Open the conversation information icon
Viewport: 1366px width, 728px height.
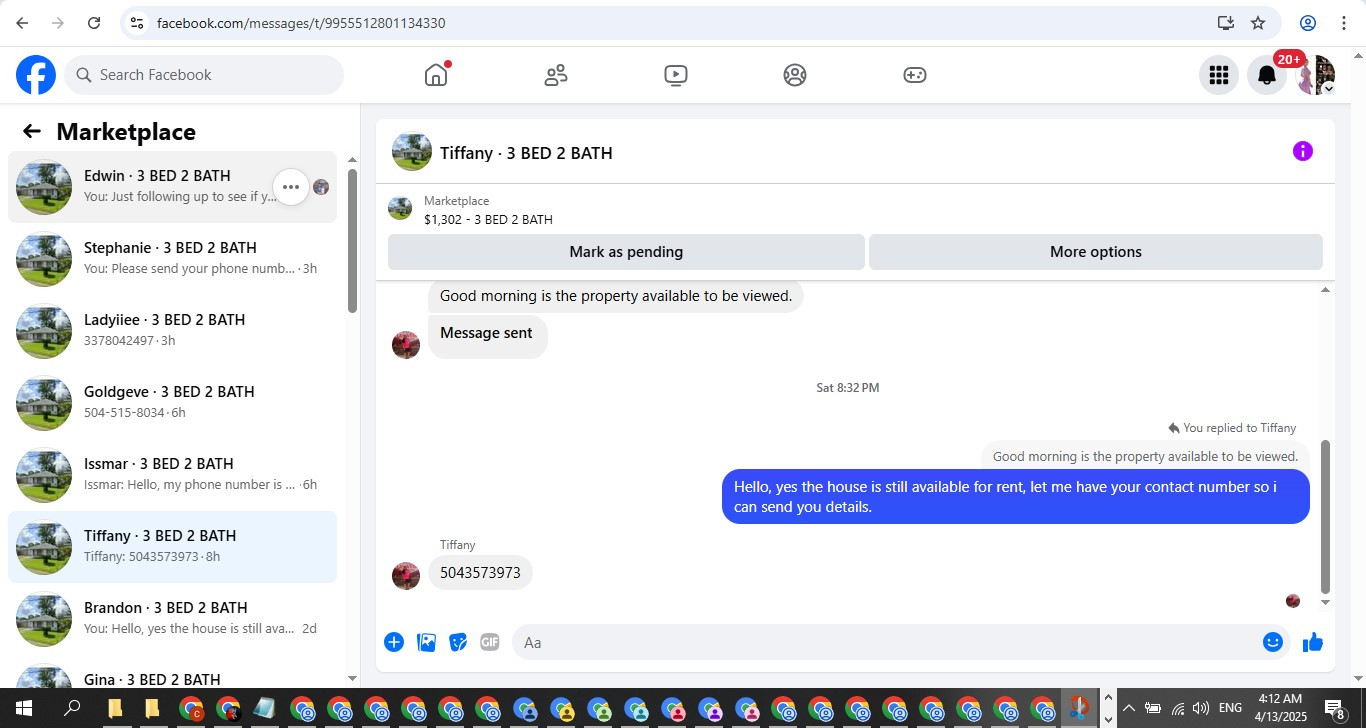(x=1302, y=151)
